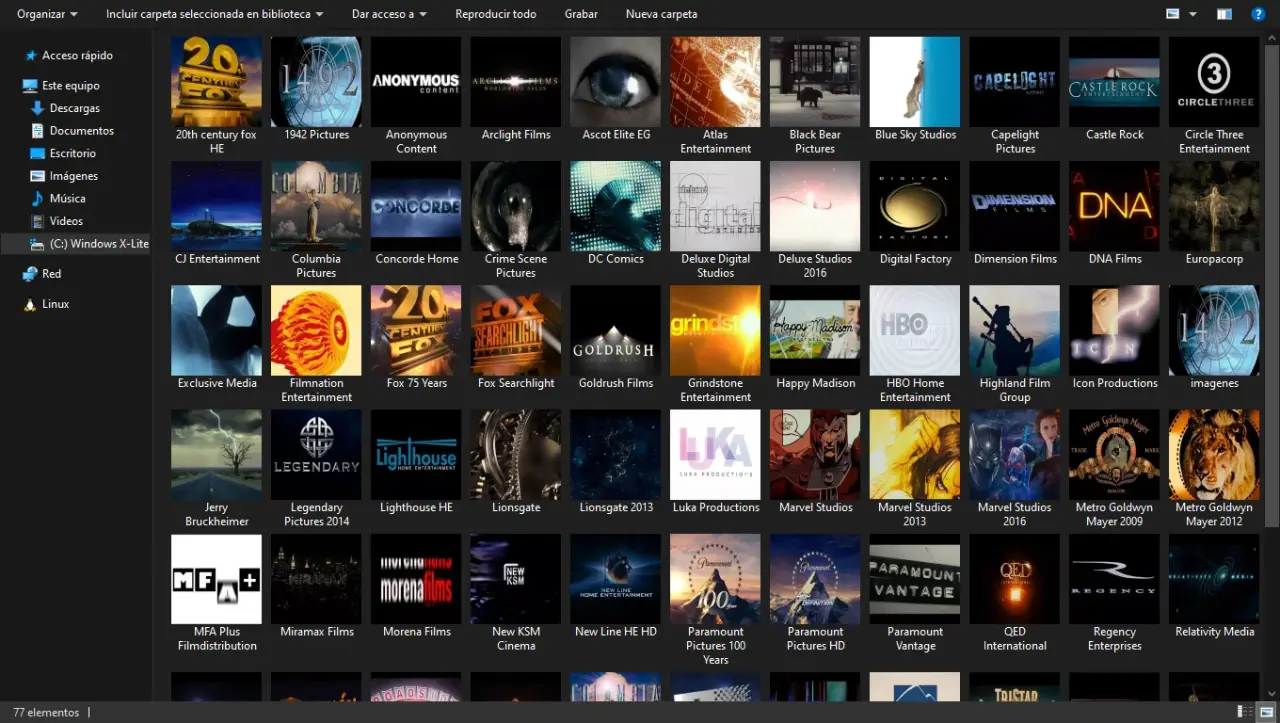
Task: Select the Columbia Pictures folder
Action: click(x=316, y=220)
